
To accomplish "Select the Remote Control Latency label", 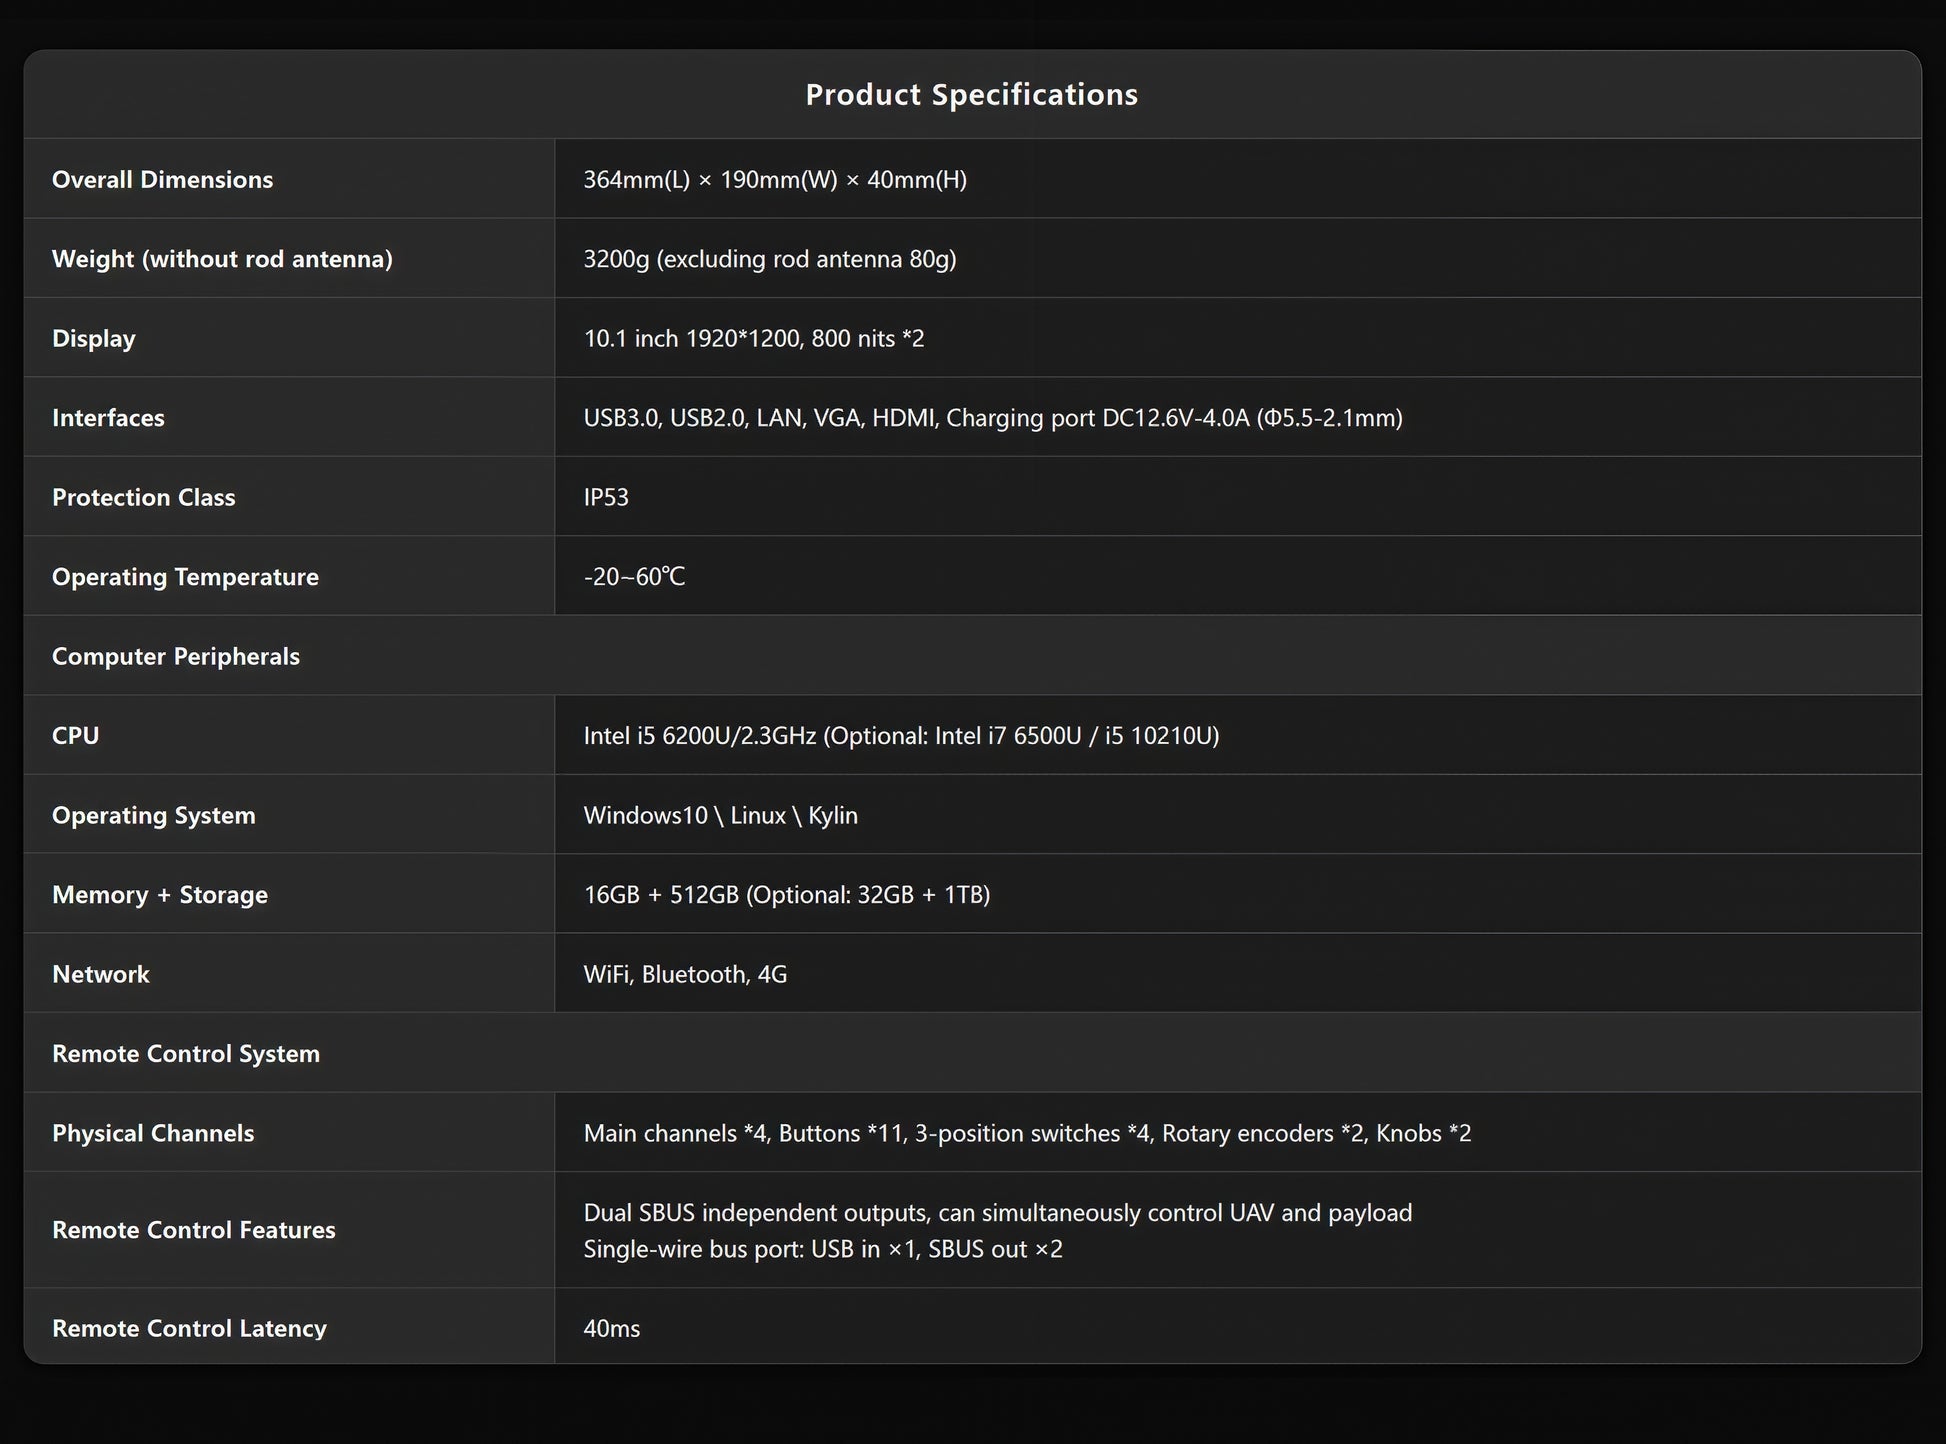I will (x=189, y=1328).
